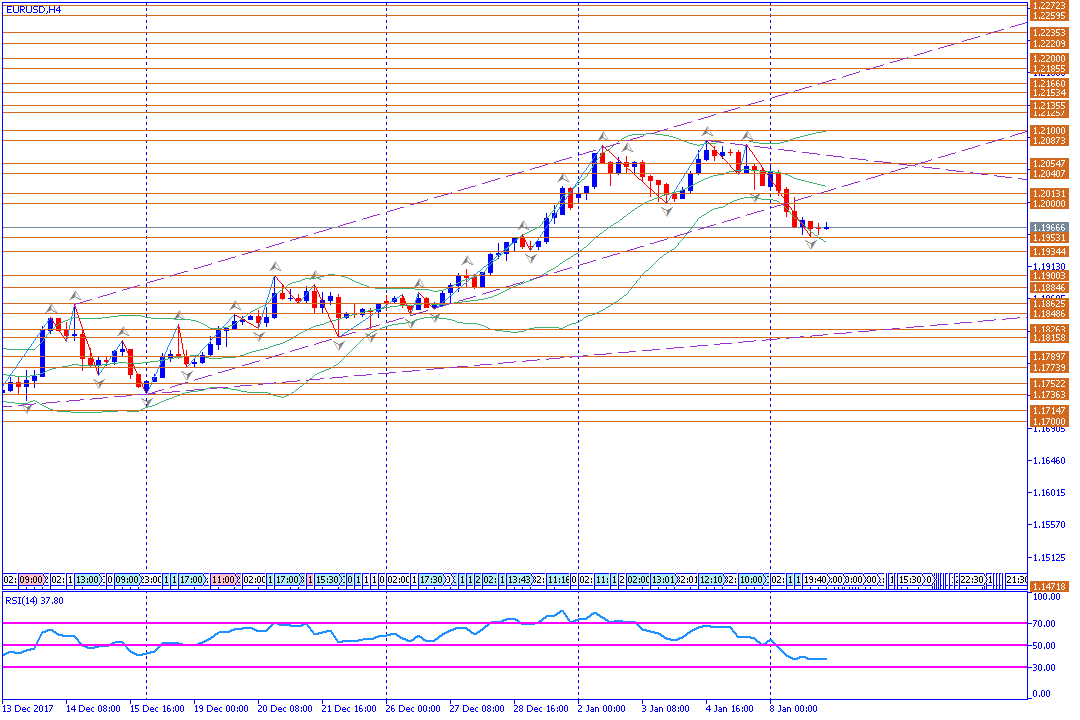
Task: Click the pink 11:00 event marker
Action: click(x=224, y=579)
